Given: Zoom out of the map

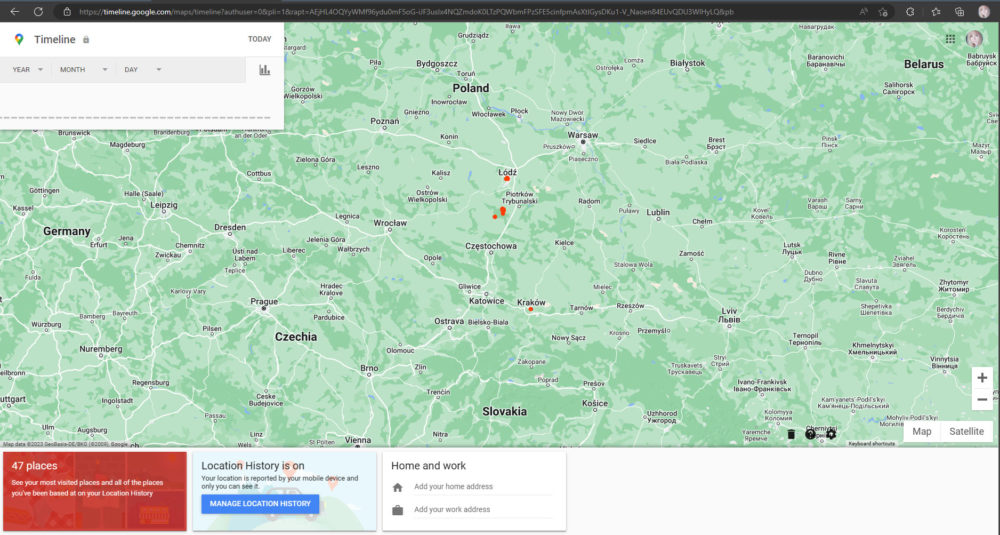Looking at the screenshot, I should (x=982, y=400).
